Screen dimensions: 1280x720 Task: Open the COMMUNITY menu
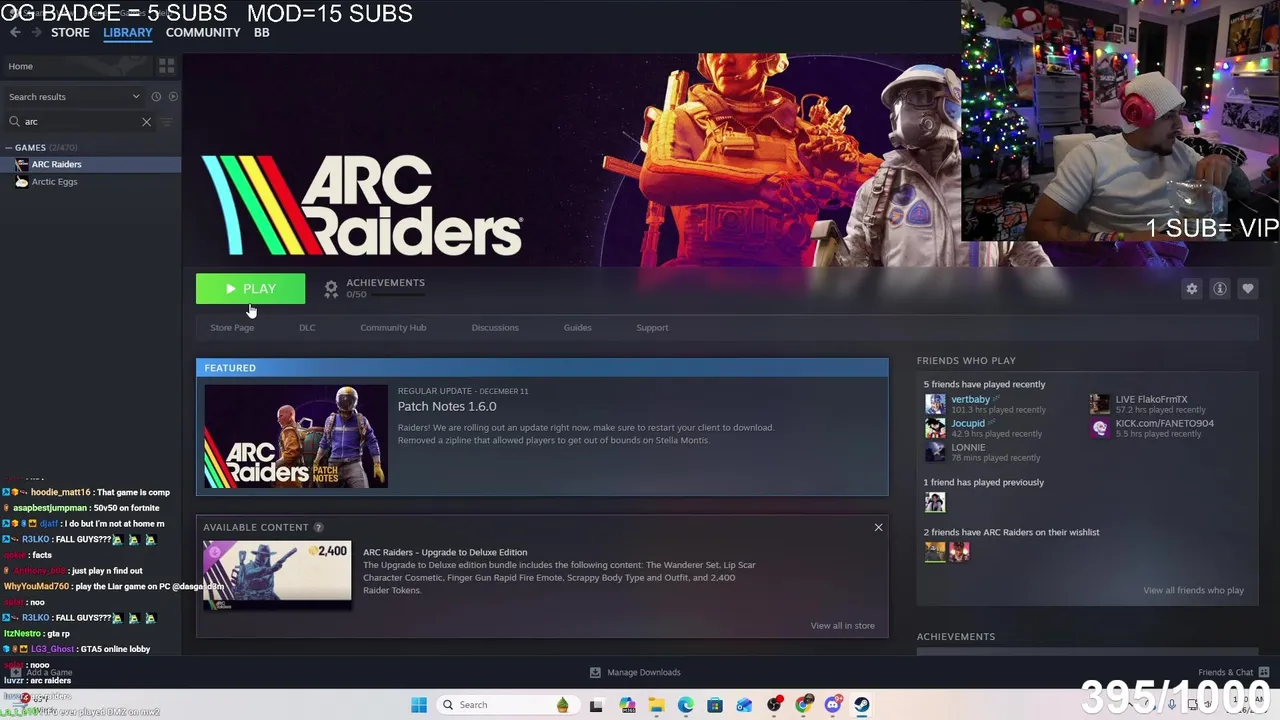(x=203, y=33)
